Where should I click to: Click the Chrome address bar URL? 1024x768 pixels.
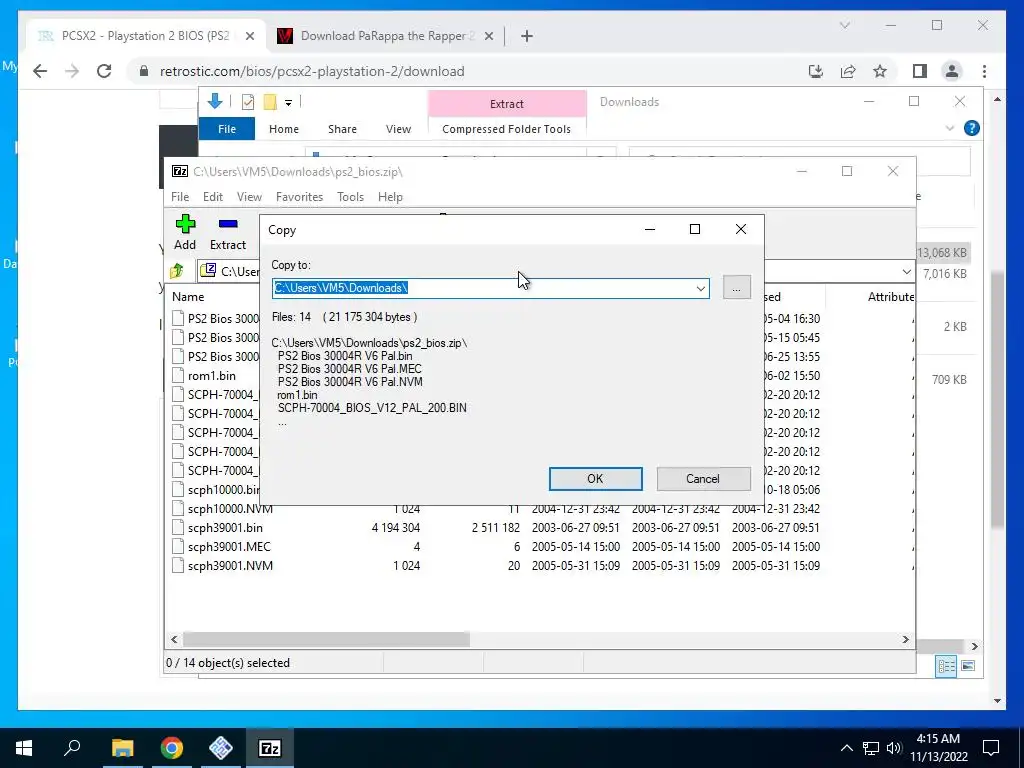[x=312, y=71]
